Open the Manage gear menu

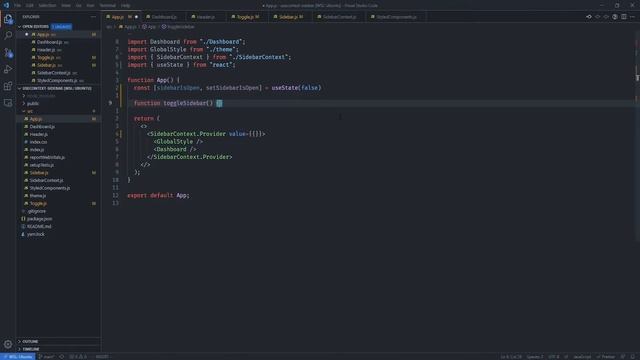8,344
